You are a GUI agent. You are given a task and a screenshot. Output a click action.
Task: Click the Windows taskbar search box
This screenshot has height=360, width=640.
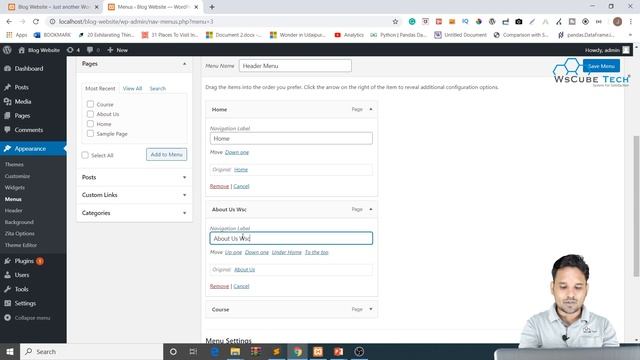coord(91,351)
